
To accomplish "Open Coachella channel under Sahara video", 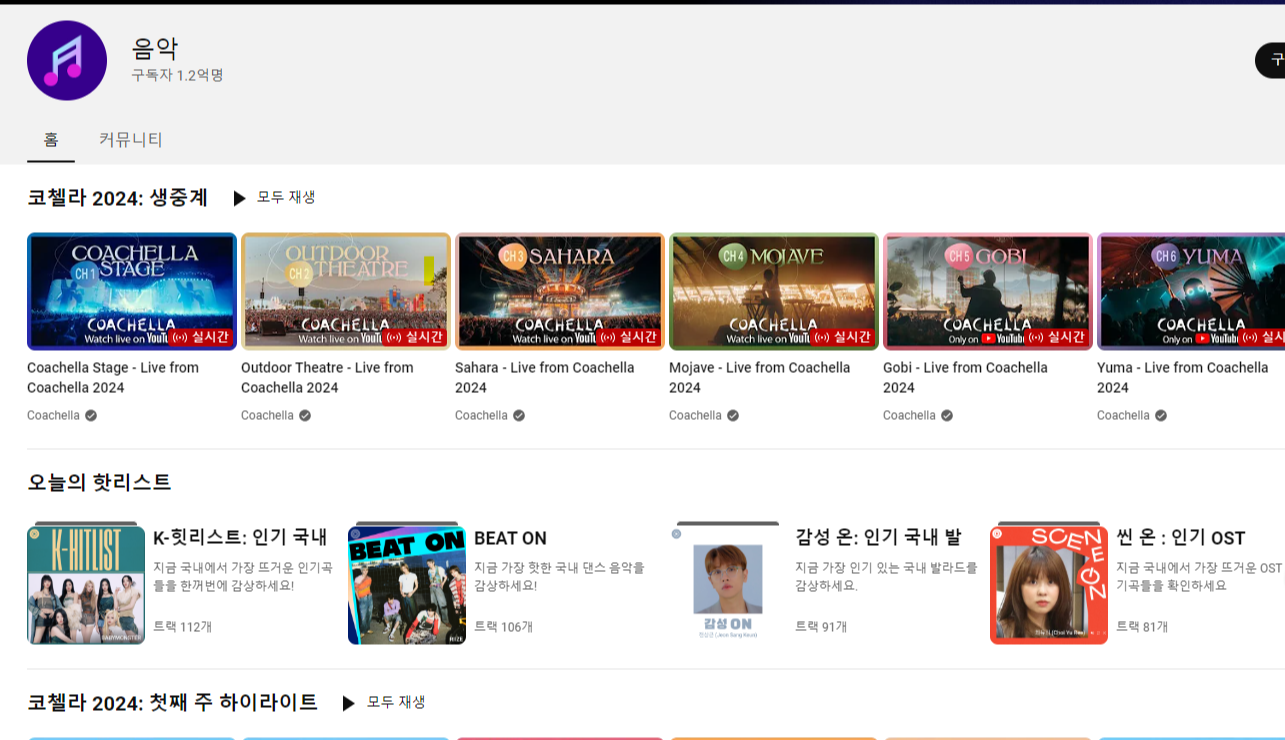I will click(x=481, y=415).
